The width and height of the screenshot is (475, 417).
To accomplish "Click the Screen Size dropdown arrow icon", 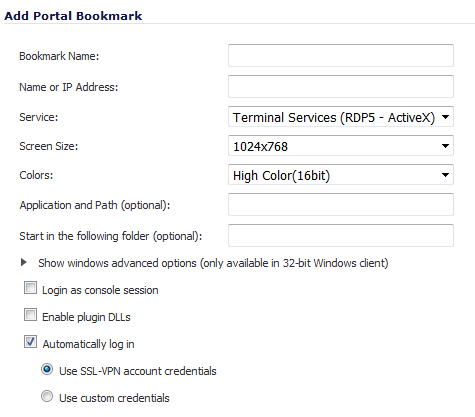I will pyautogui.click(x=445, y=146).
